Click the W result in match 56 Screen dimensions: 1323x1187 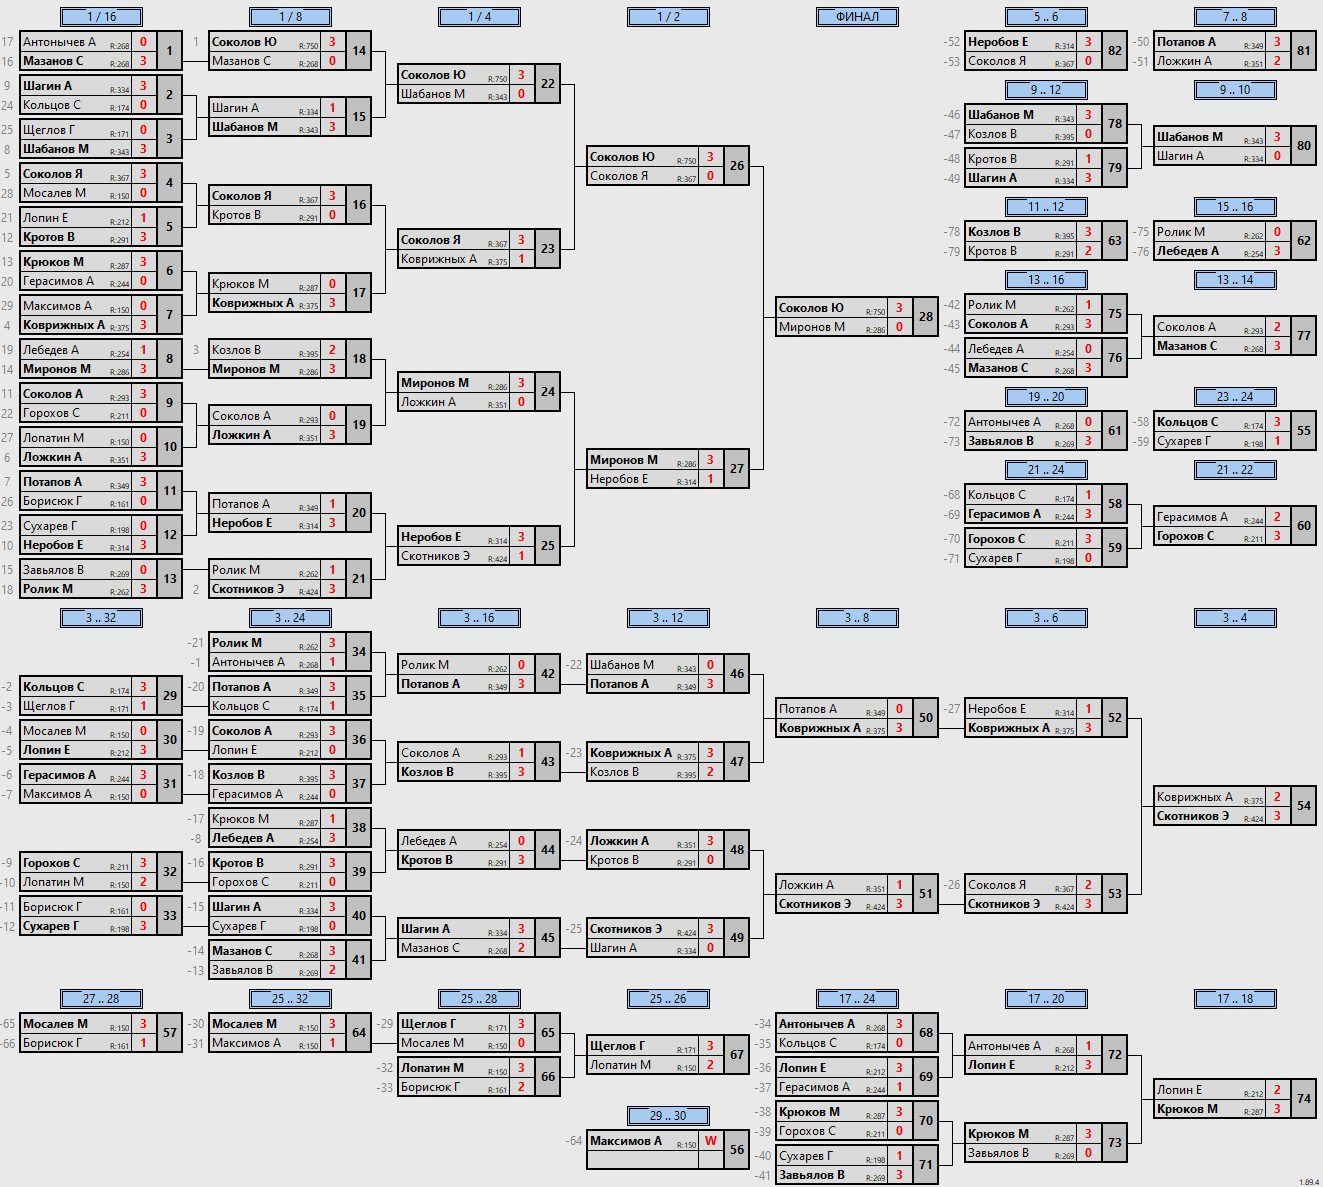pyautogui.click(x=710, y=1141)
